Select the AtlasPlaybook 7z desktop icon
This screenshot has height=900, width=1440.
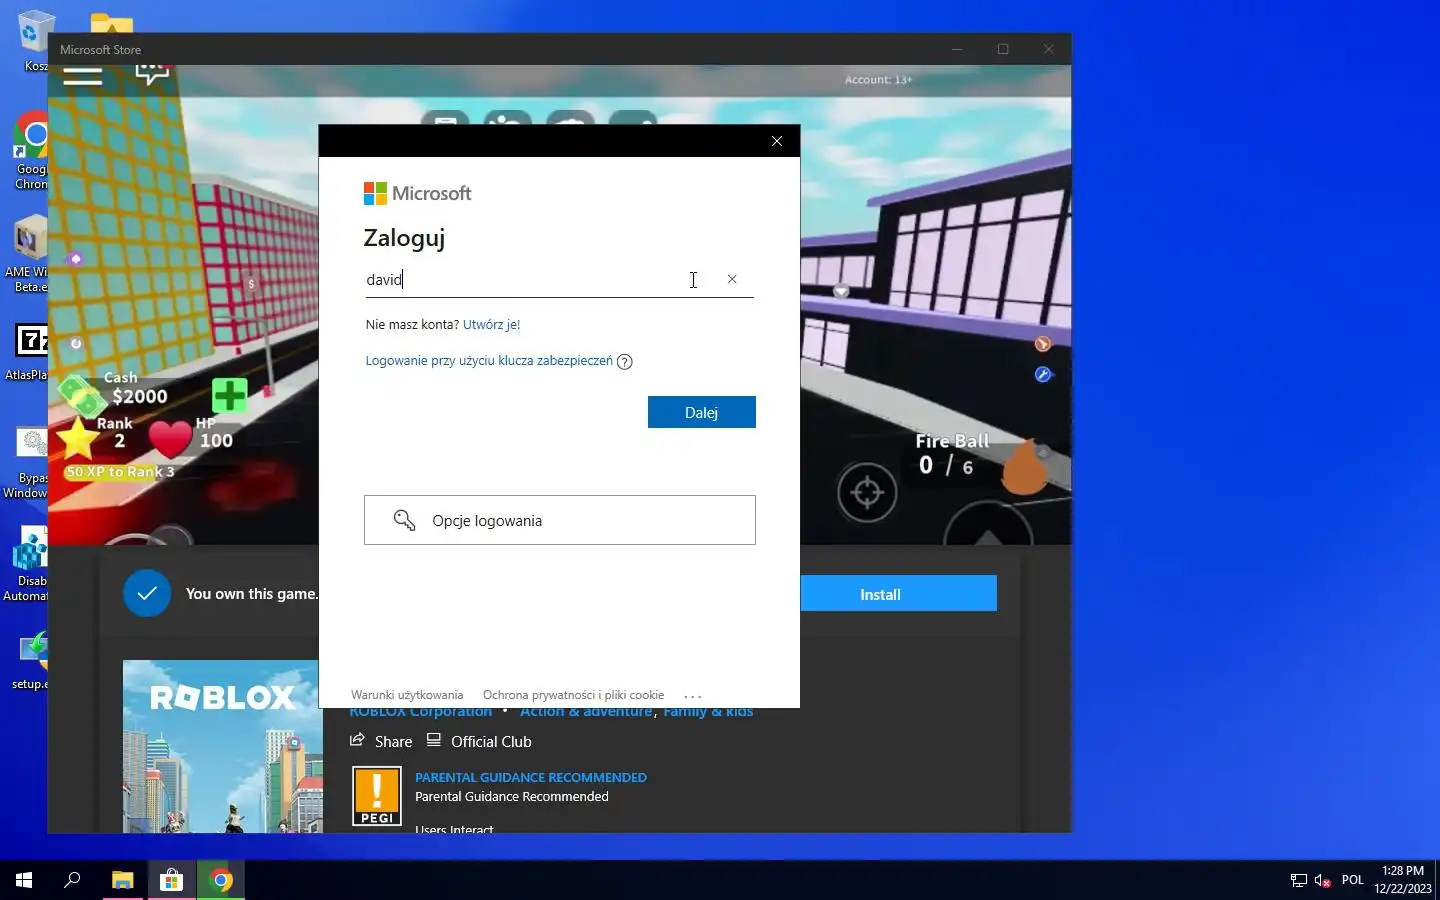28,352
